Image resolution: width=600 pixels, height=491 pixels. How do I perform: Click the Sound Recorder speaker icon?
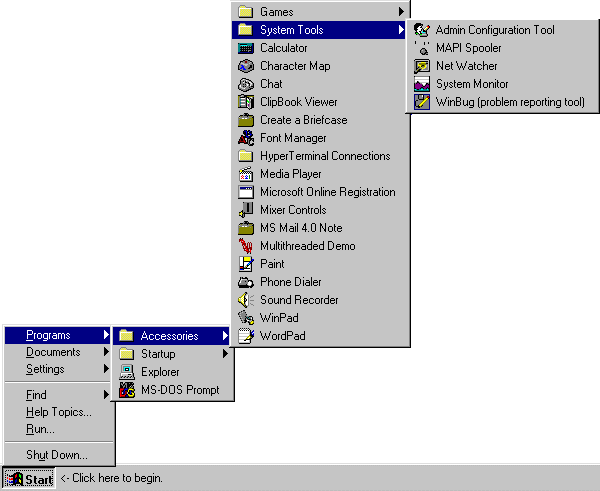pos(246,300)
